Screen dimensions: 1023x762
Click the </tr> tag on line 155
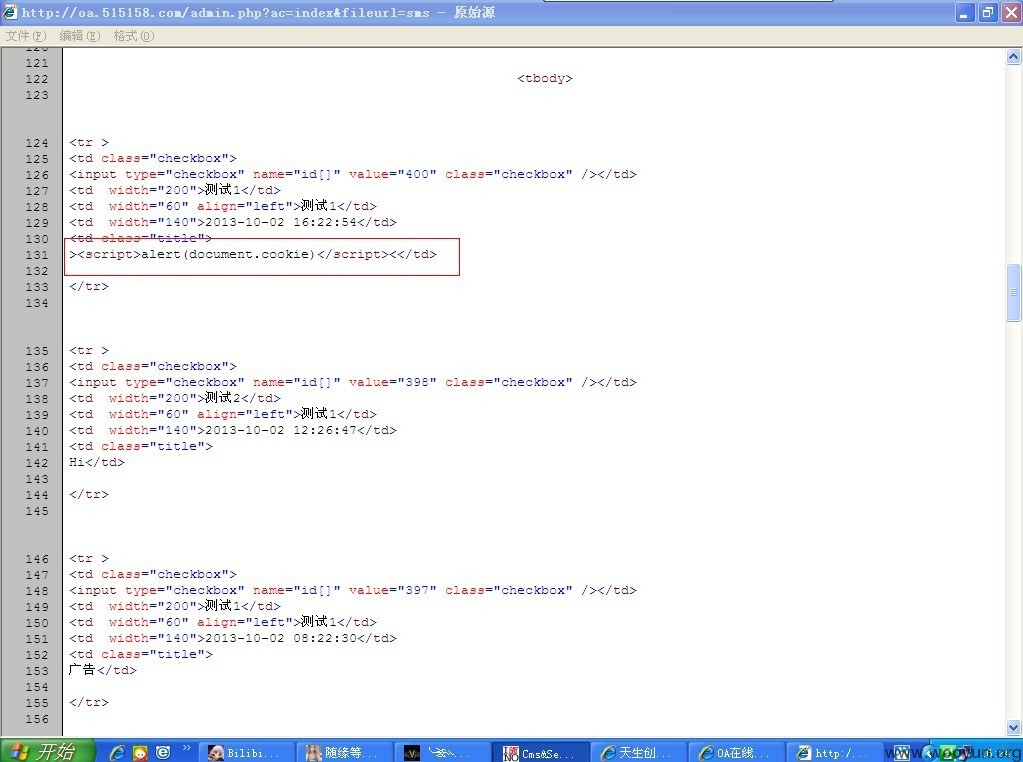89,703
